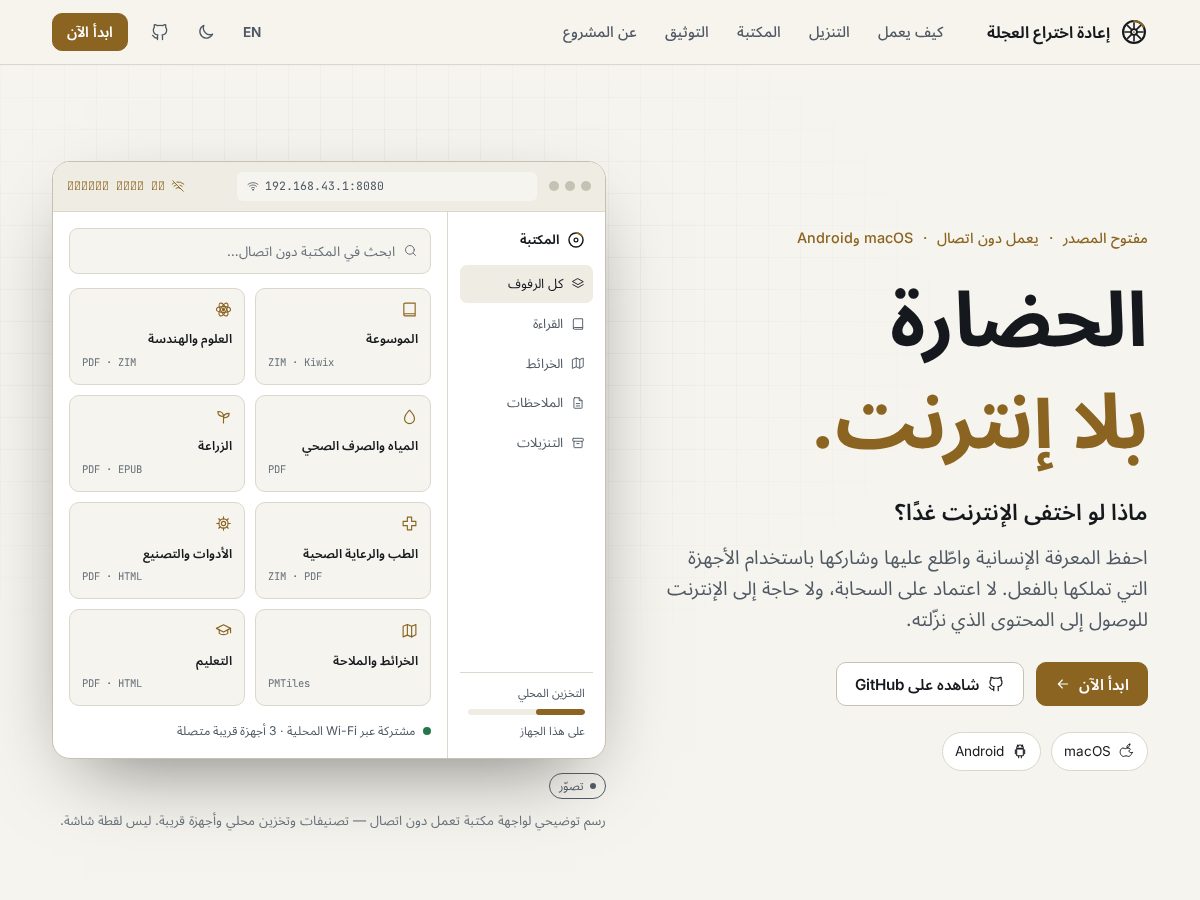The width and height of the screenshot is (1200, 900).
Task: Select 'كل الرفوف' in the sidebar
Action: point(526,284)
